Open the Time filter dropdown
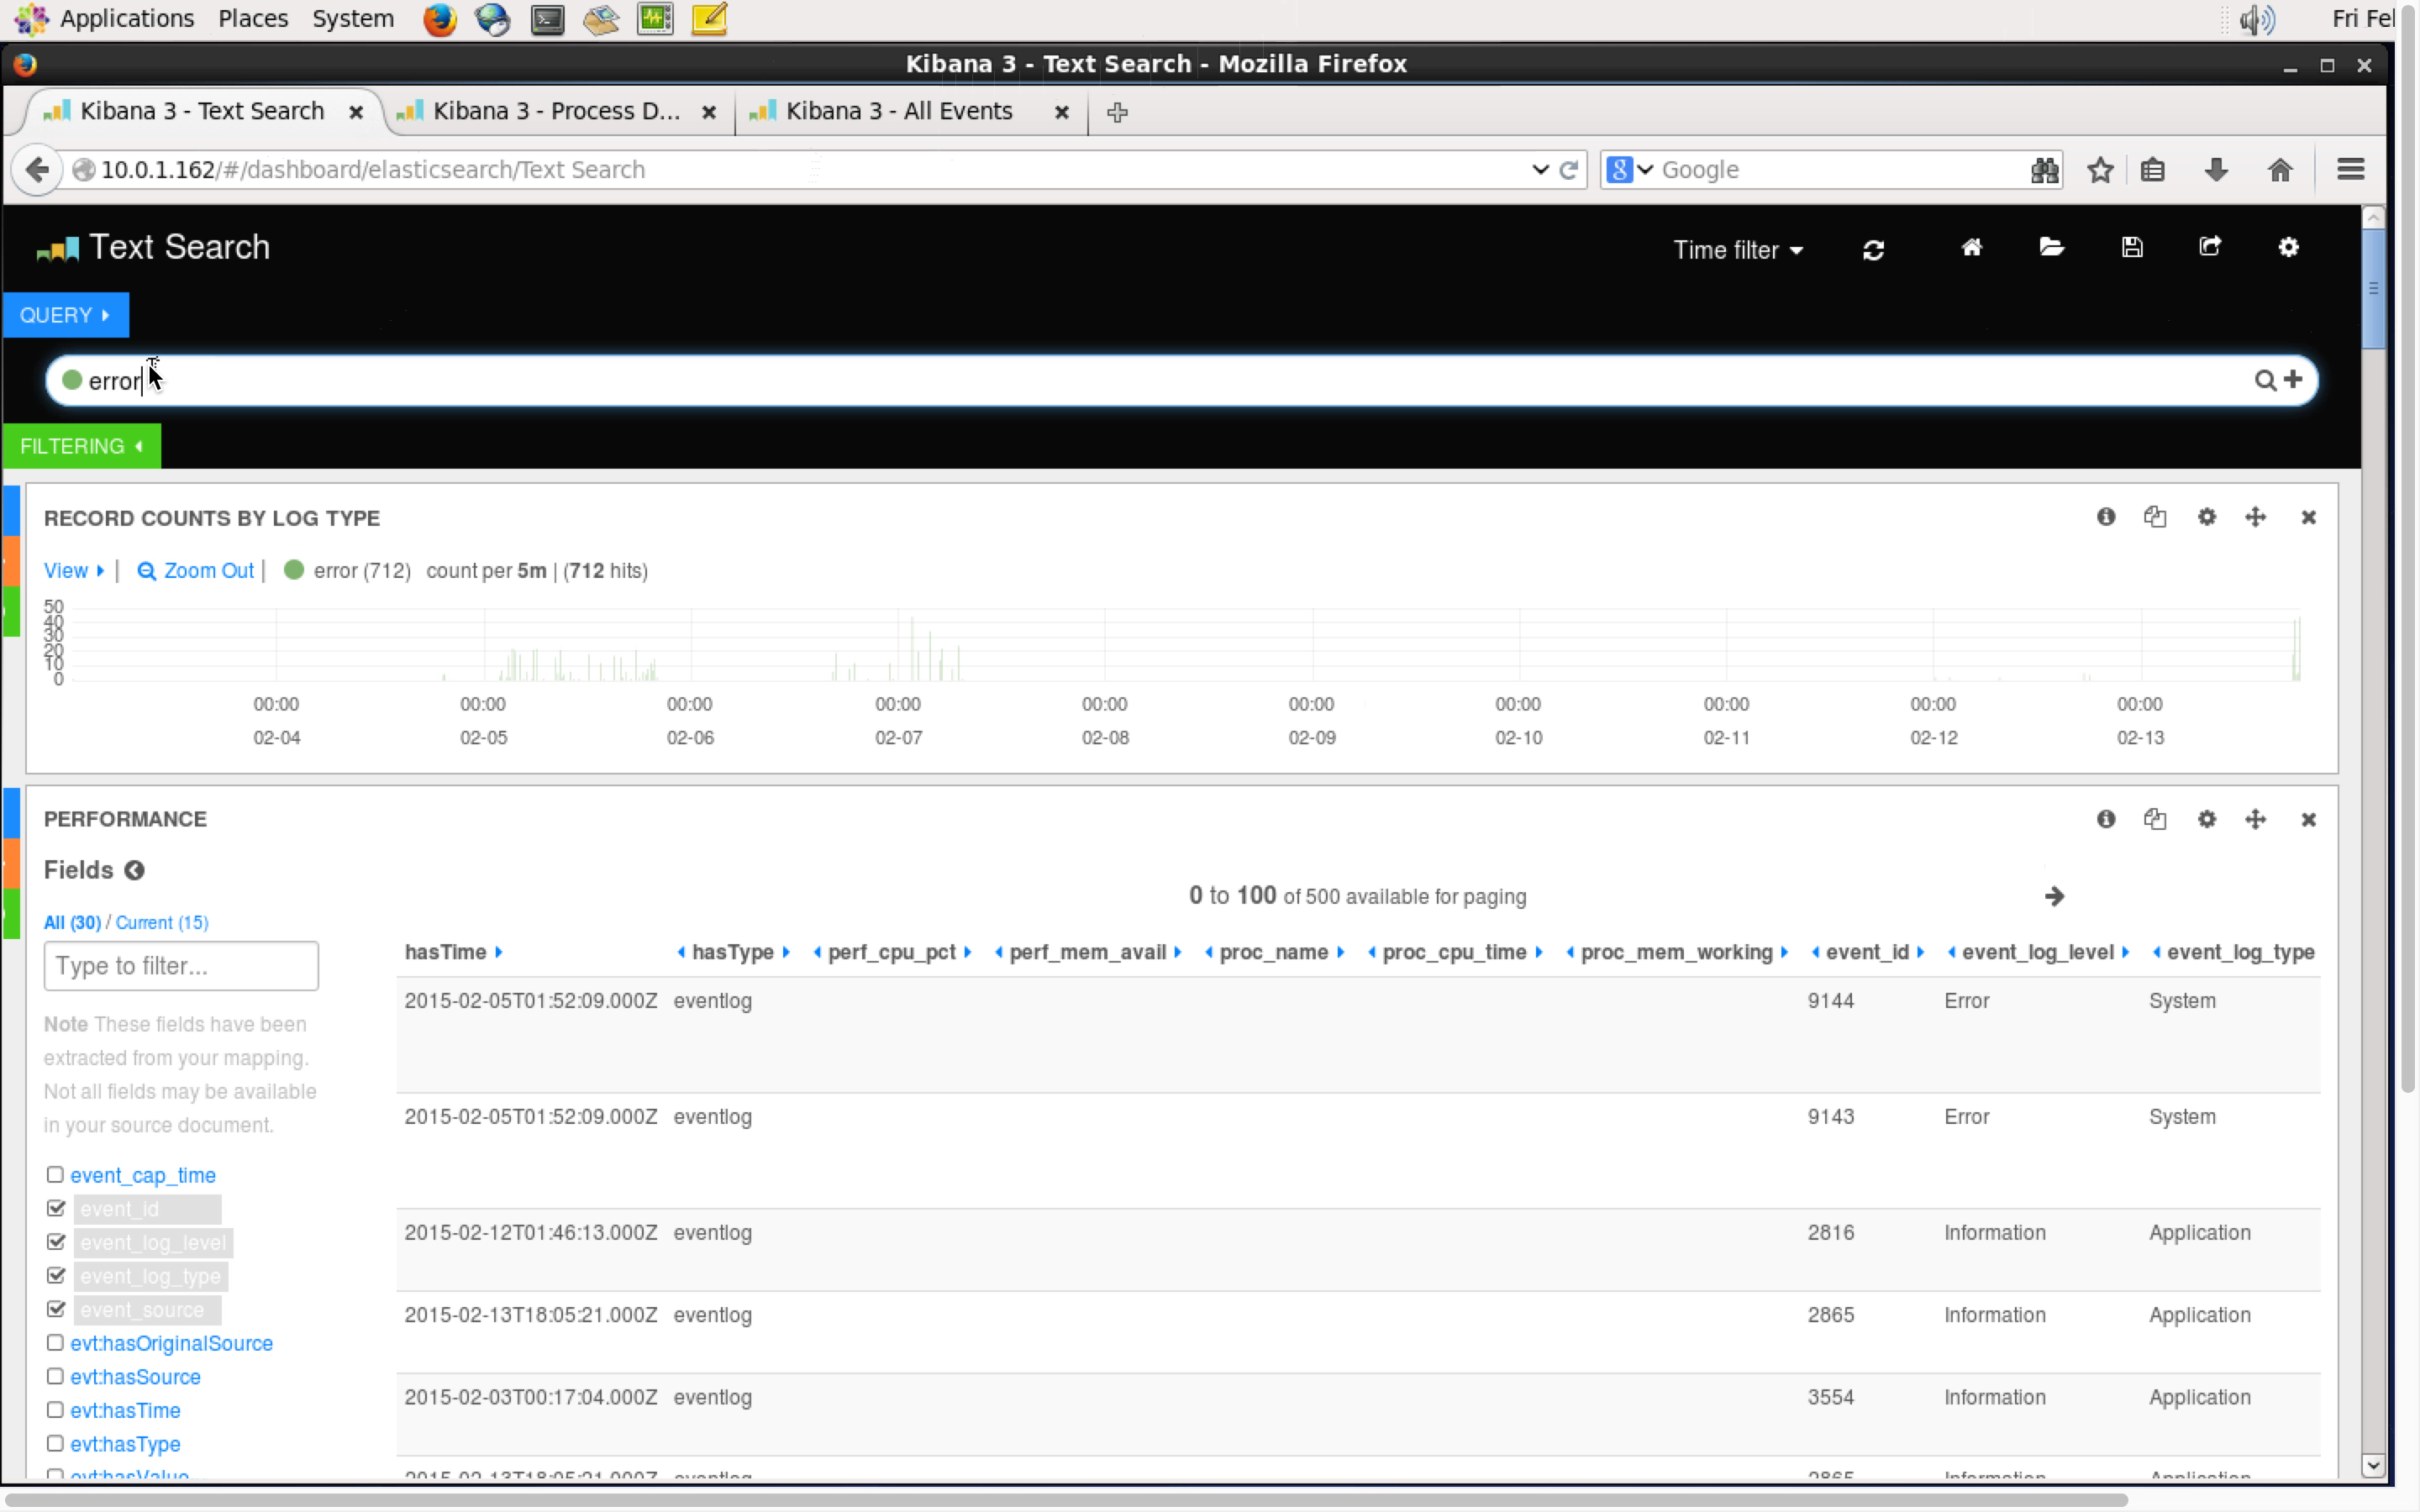Screen dimensions: 2420x1512 pos(1738,250)
